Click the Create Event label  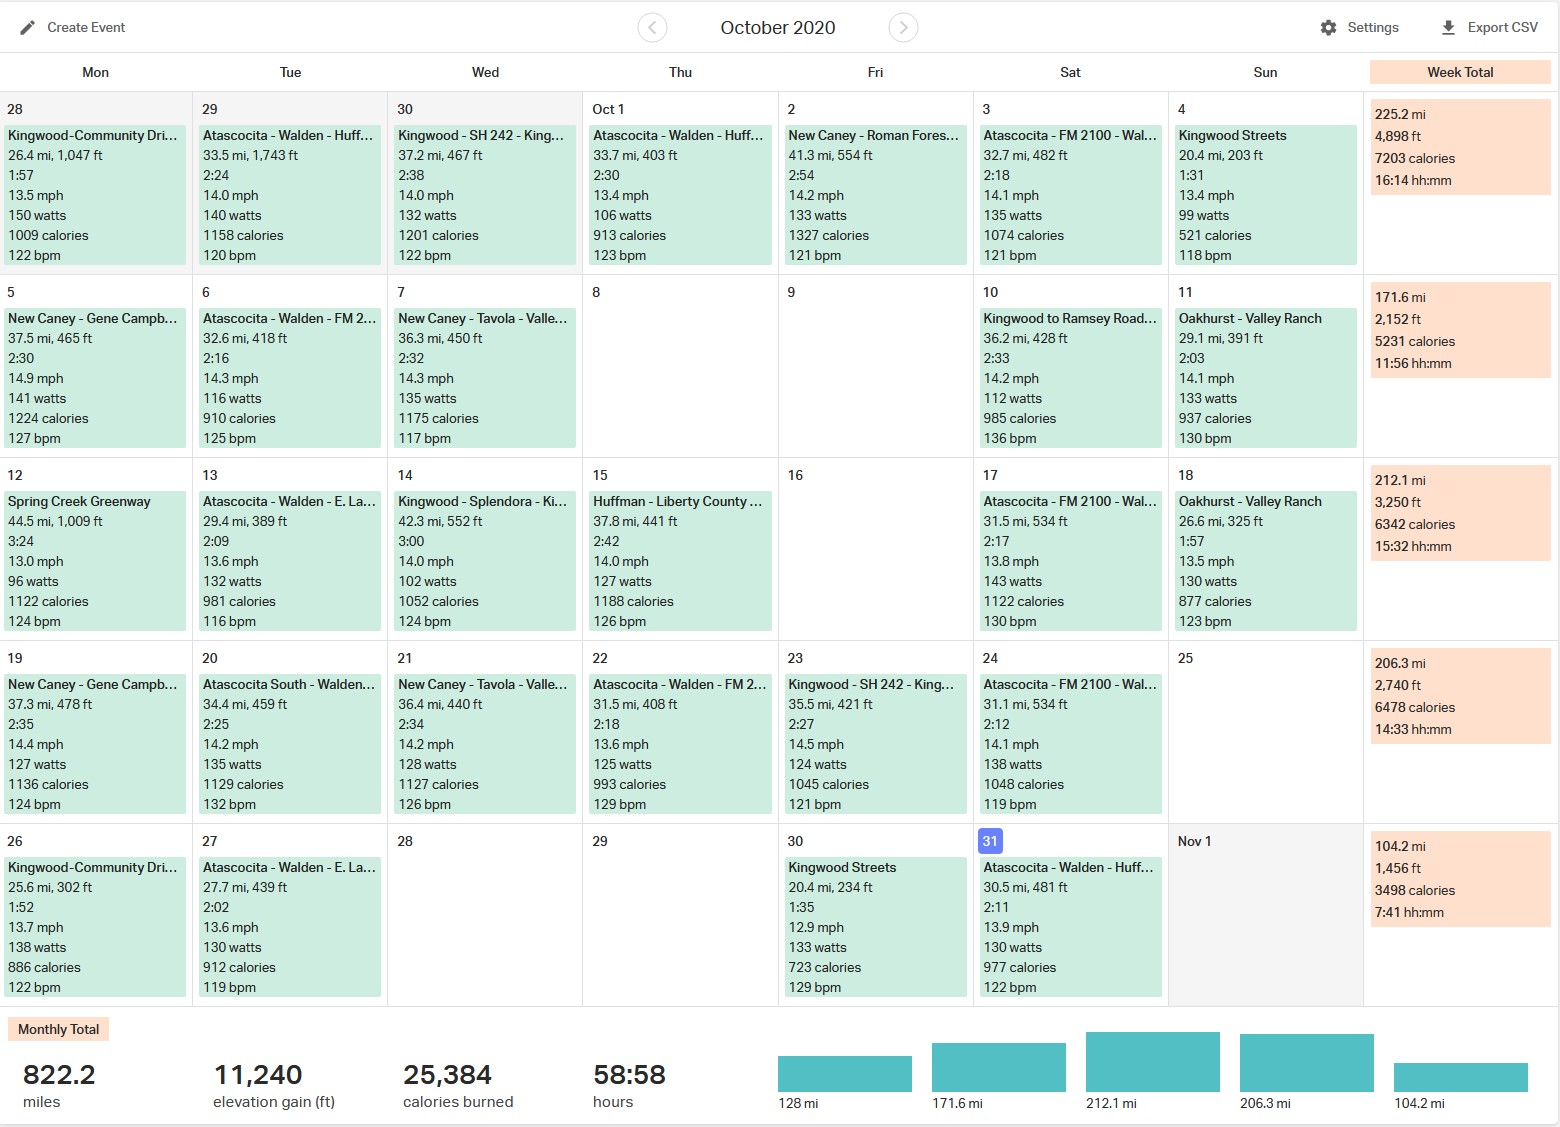point(86,27)
